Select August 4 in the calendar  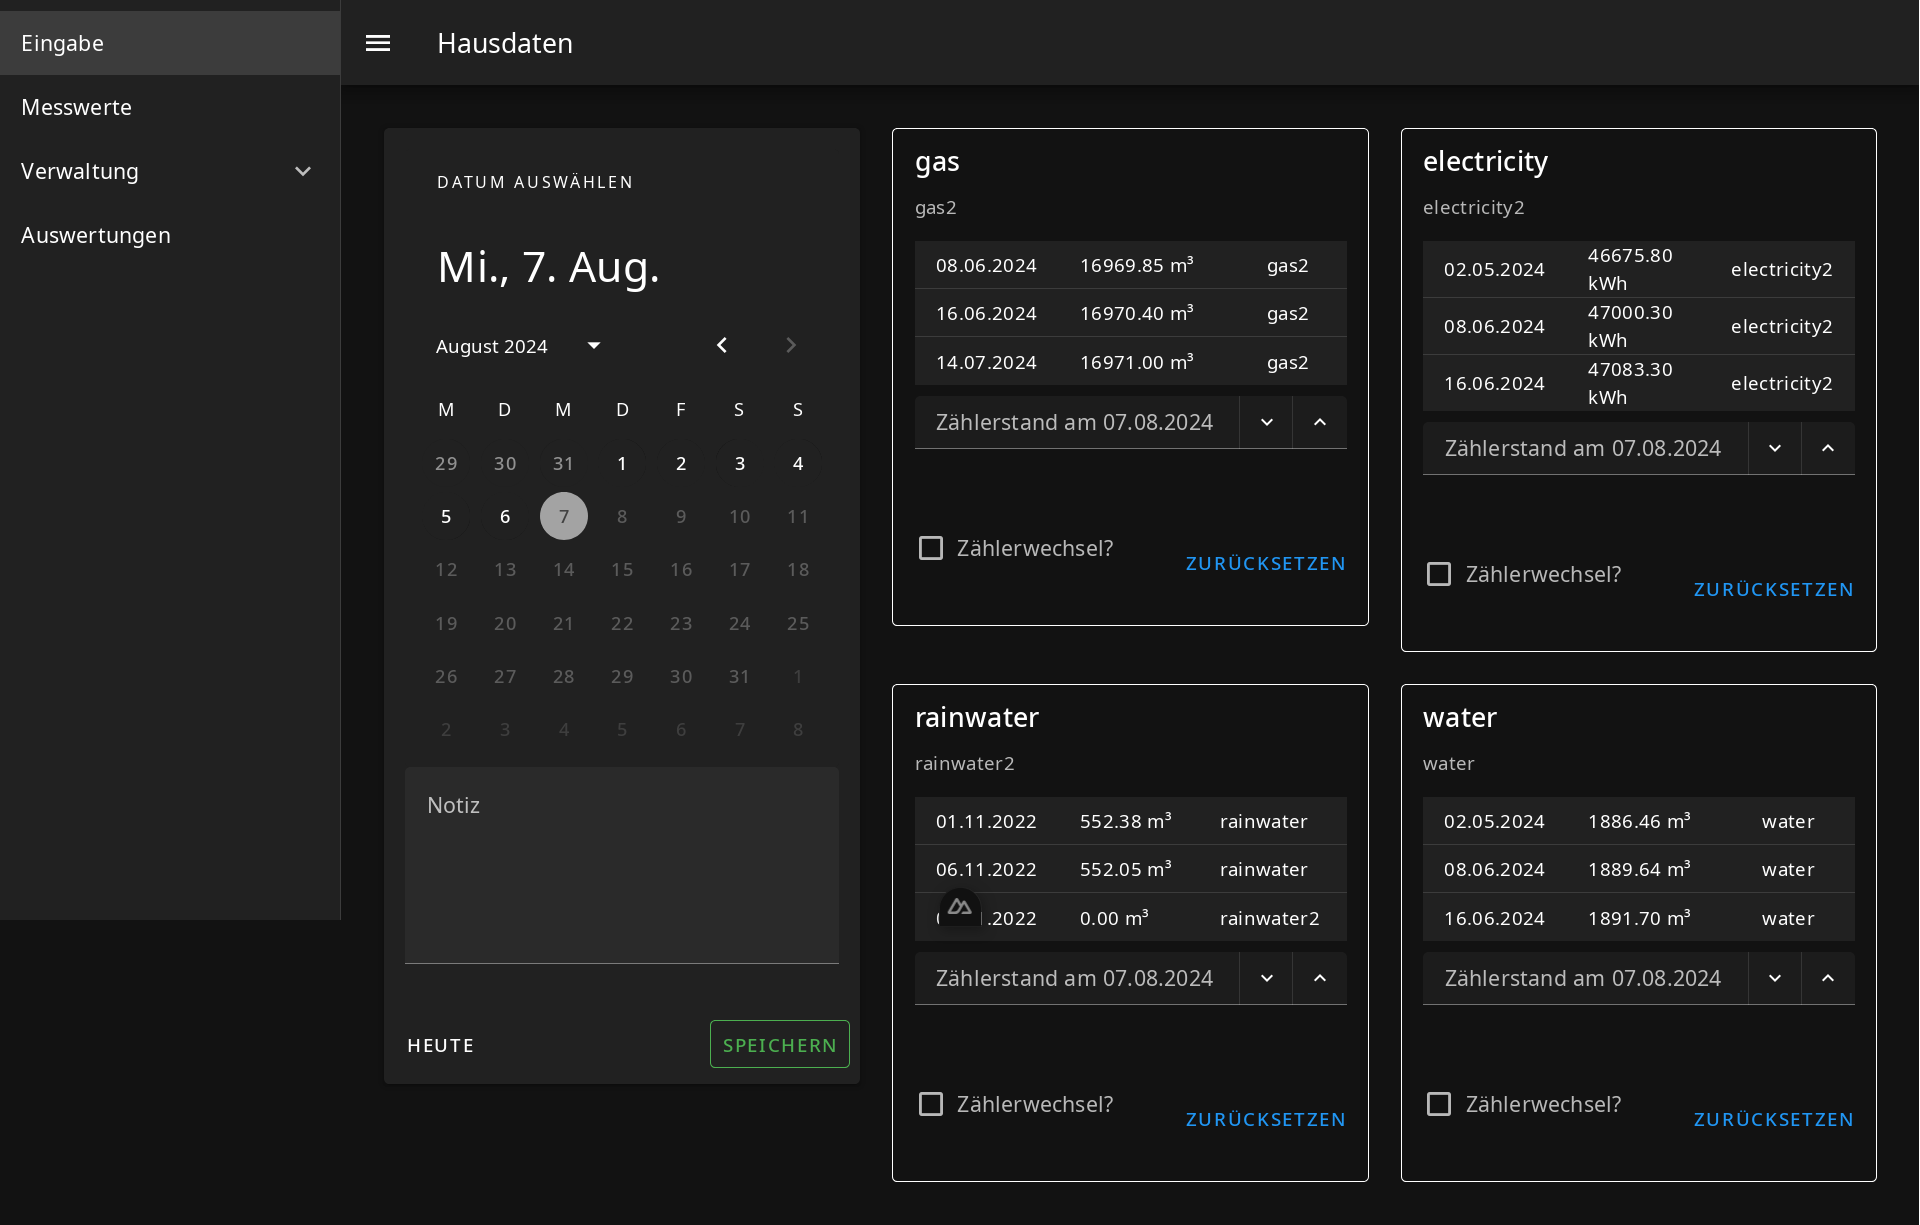click(x=798, y=463)
